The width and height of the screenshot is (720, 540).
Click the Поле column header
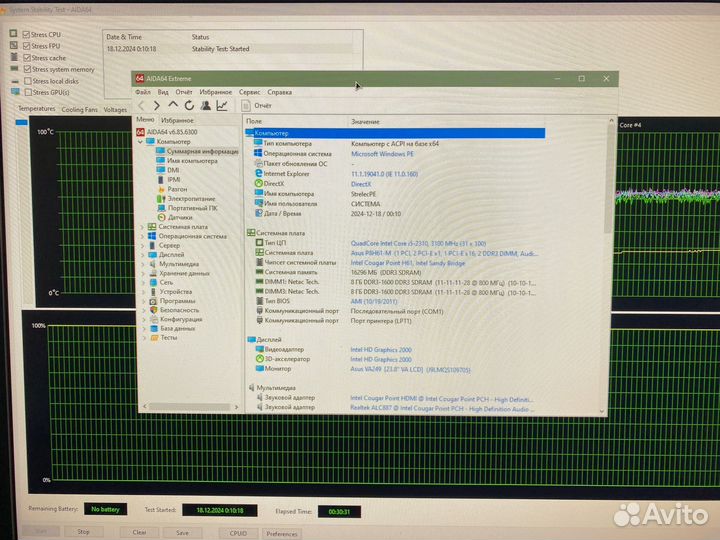pyautogui.click(x=254, y=121)
